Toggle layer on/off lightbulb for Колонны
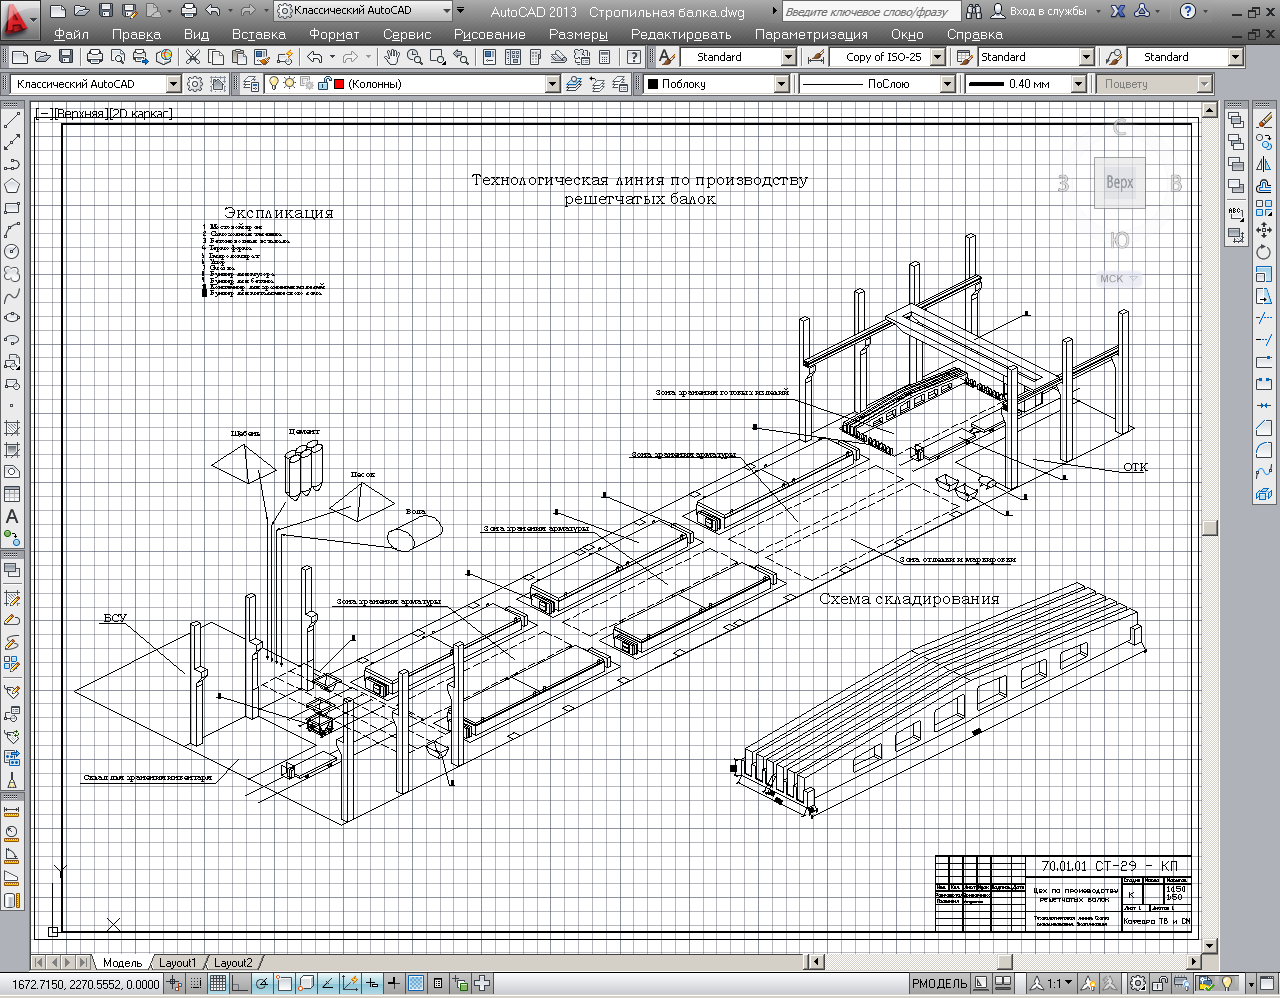 [274, 84]
